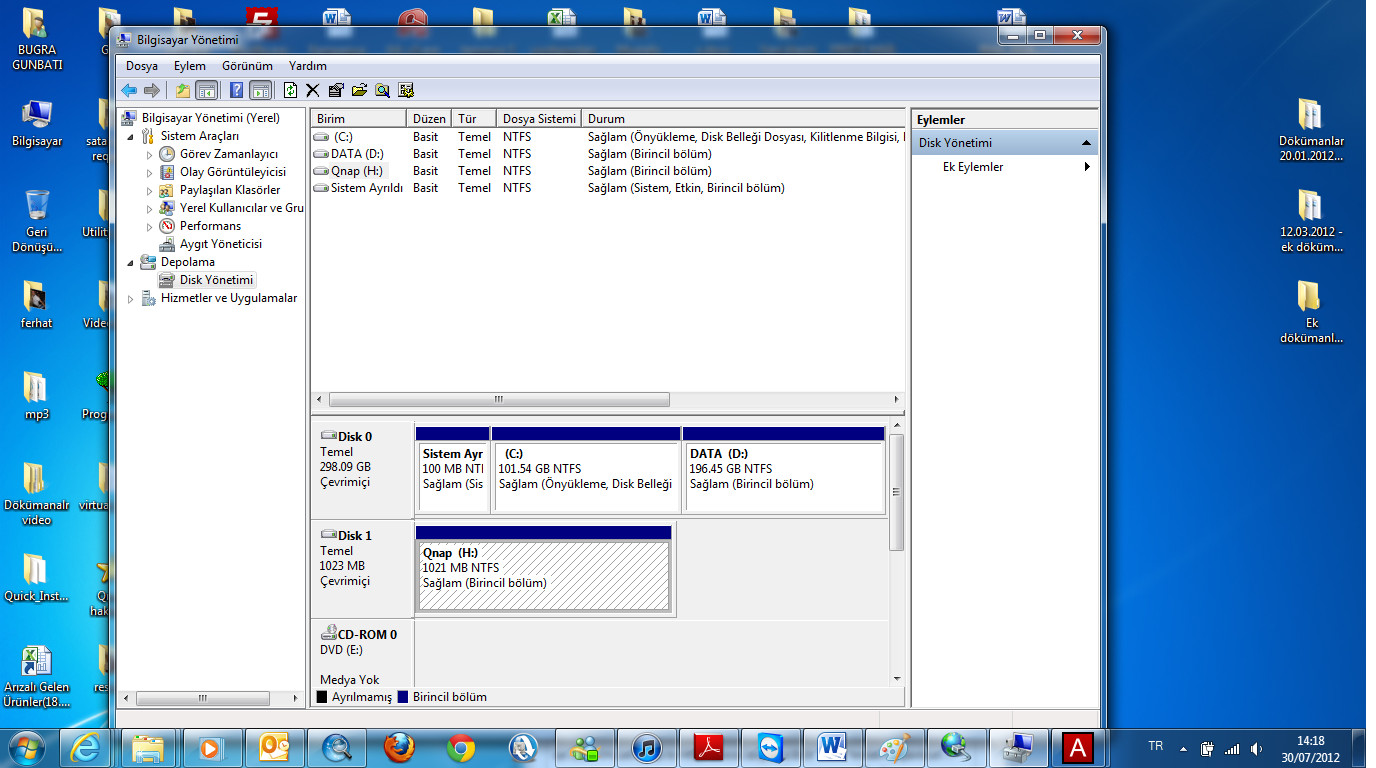1376x768 pixels.
Task: Expand the Yerel Kullanıcılar ve Gruplar node
Action: coord(149,208)
